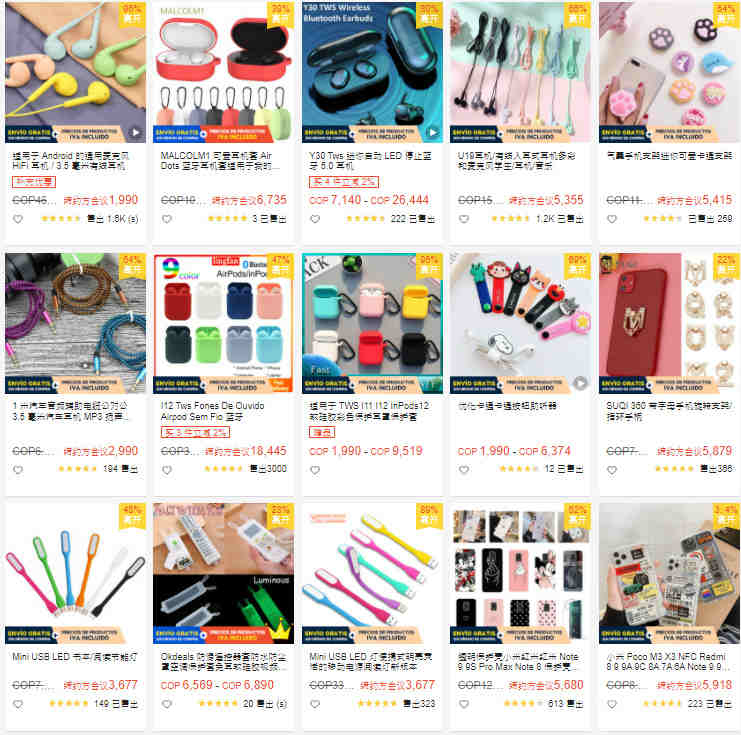This screenshot has height=735, width=741.
Task: Favorite the Android HiFi wired earphones heart
Action: tap(18, 219)
